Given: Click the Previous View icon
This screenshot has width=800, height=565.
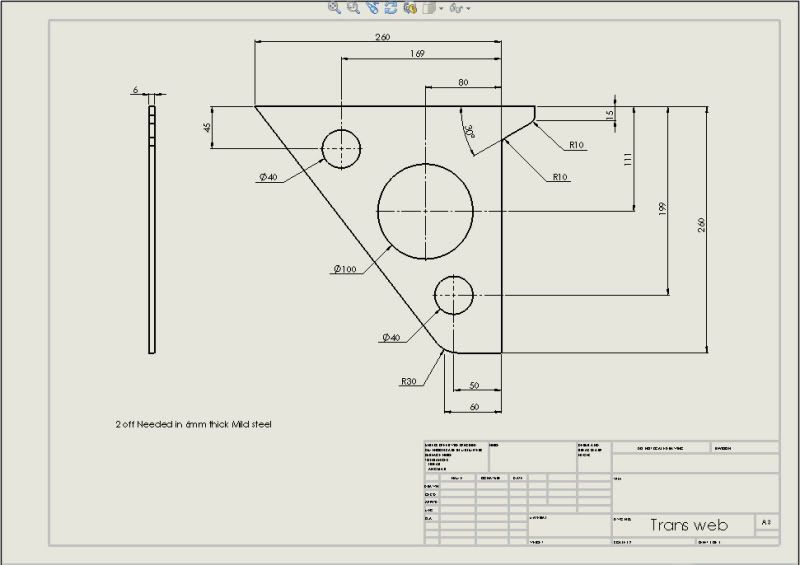Looking at the screenshot, I should point(372,8).
